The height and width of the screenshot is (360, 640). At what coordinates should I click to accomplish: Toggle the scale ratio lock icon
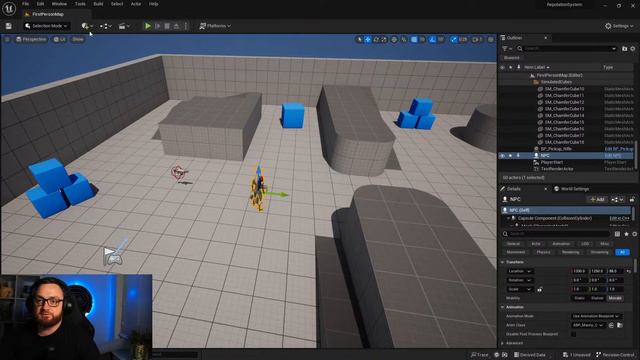(540, 289)
